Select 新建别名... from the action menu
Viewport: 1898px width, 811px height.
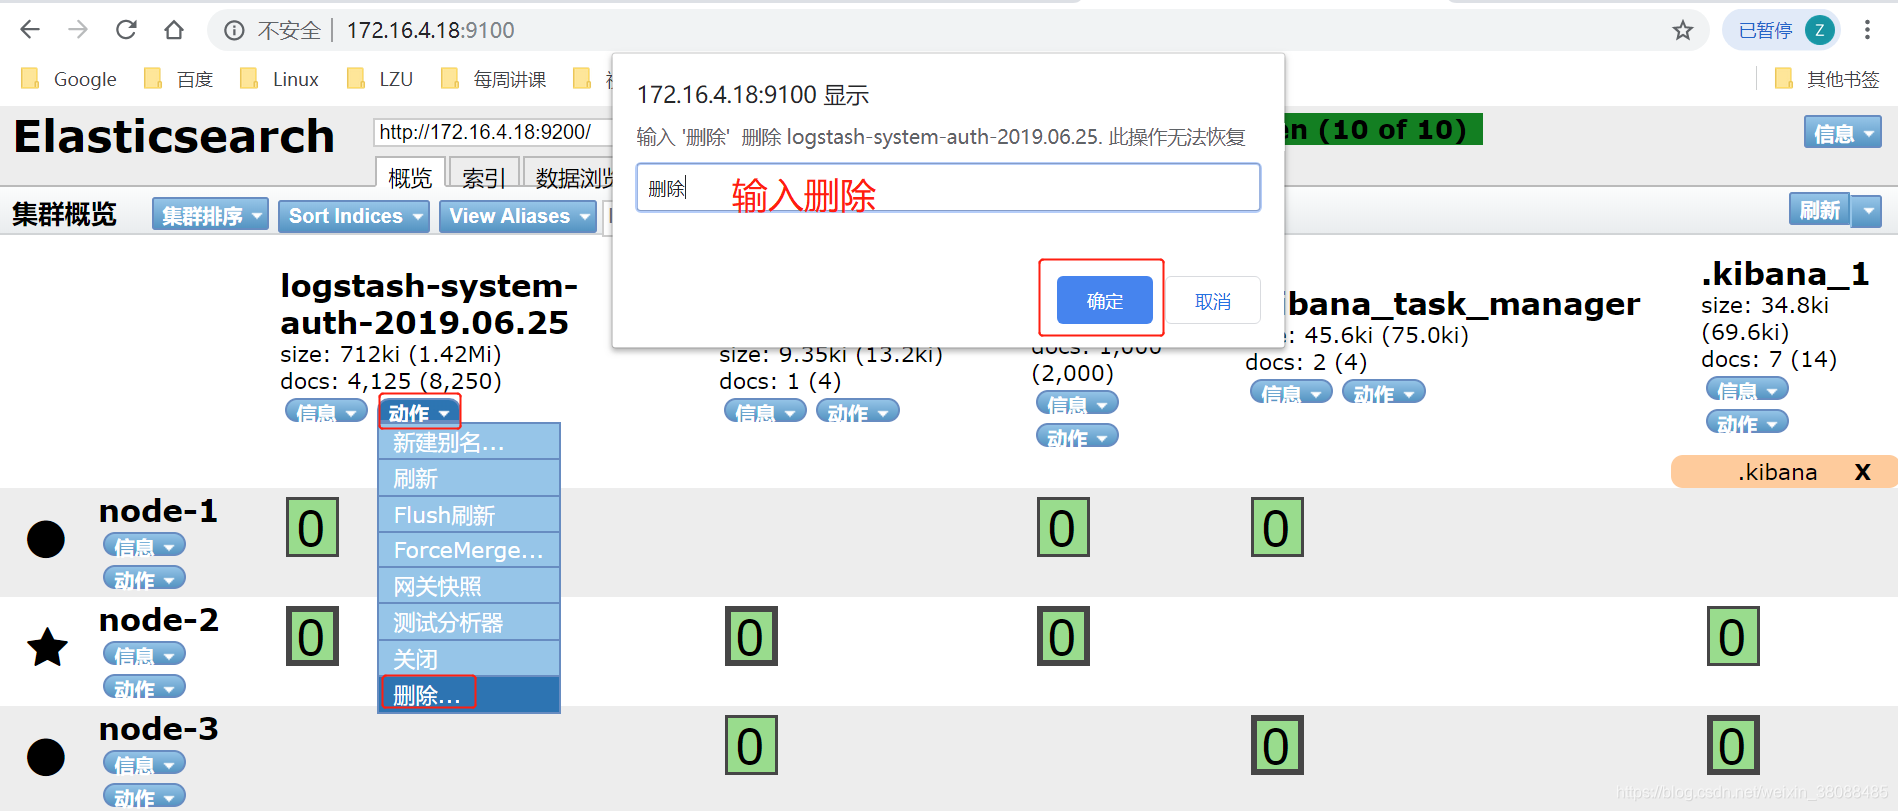coord(469,442)
